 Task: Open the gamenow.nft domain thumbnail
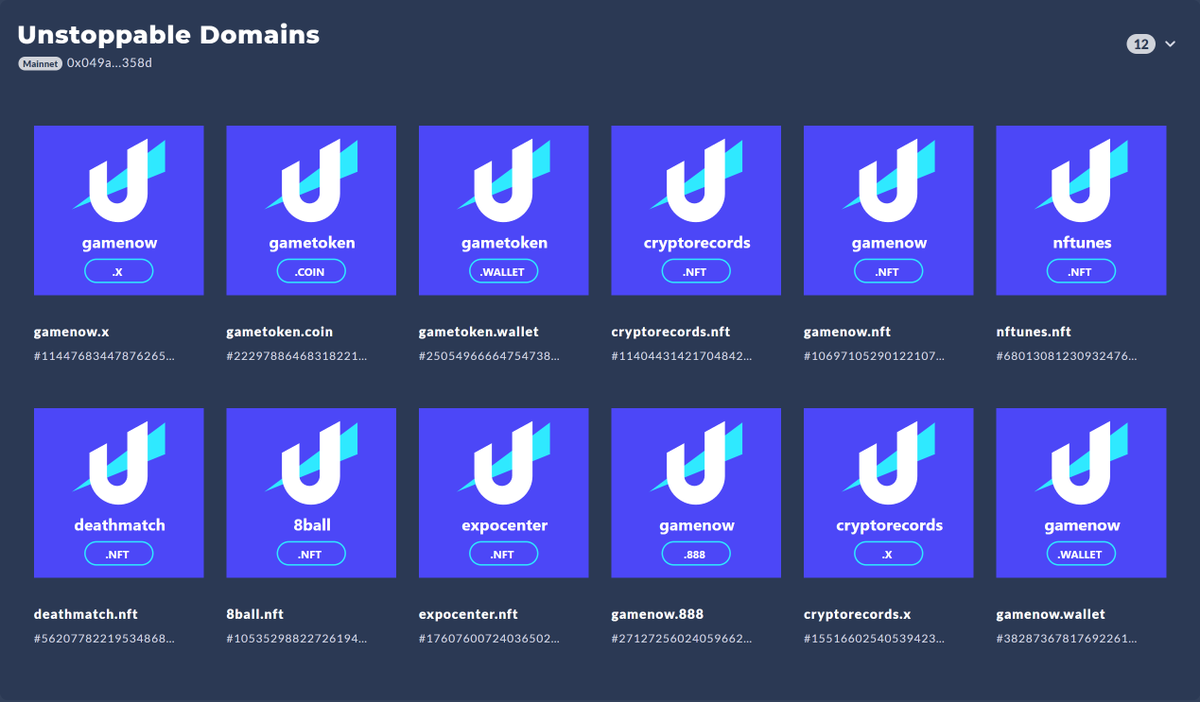click(x=889, y=211)
